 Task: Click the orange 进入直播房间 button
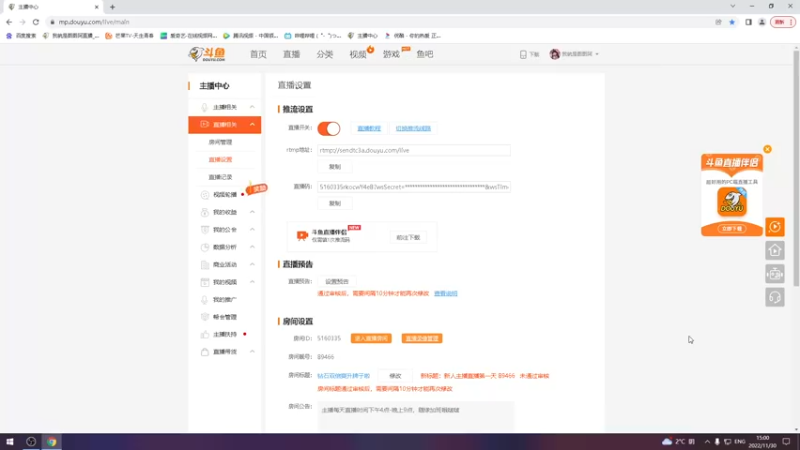371,339
